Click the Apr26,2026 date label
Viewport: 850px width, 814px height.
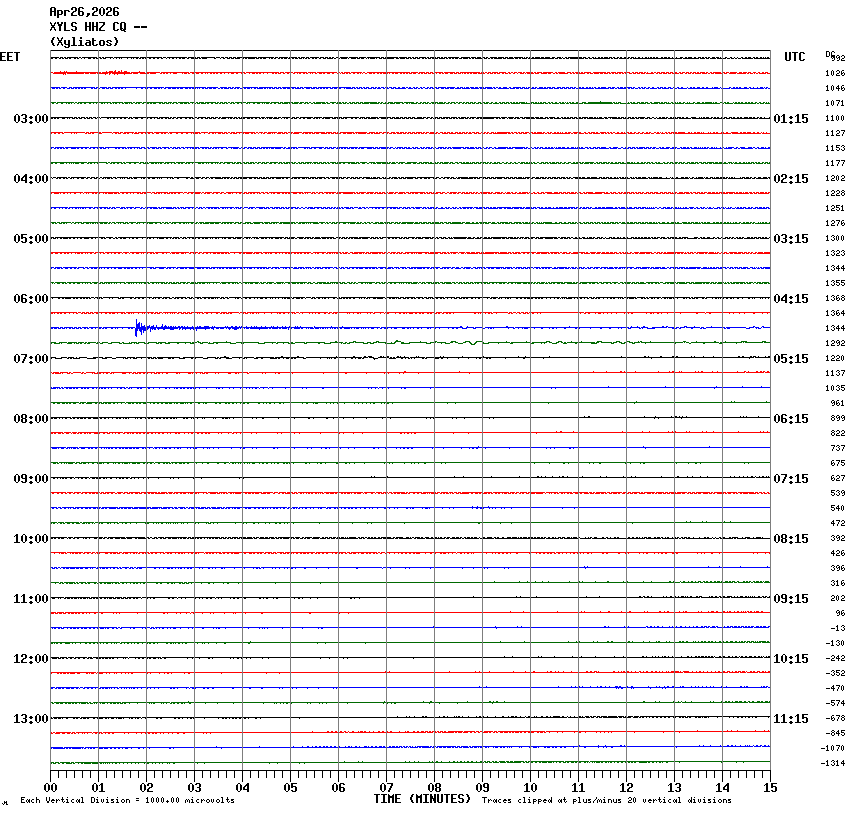coord(84,12)
